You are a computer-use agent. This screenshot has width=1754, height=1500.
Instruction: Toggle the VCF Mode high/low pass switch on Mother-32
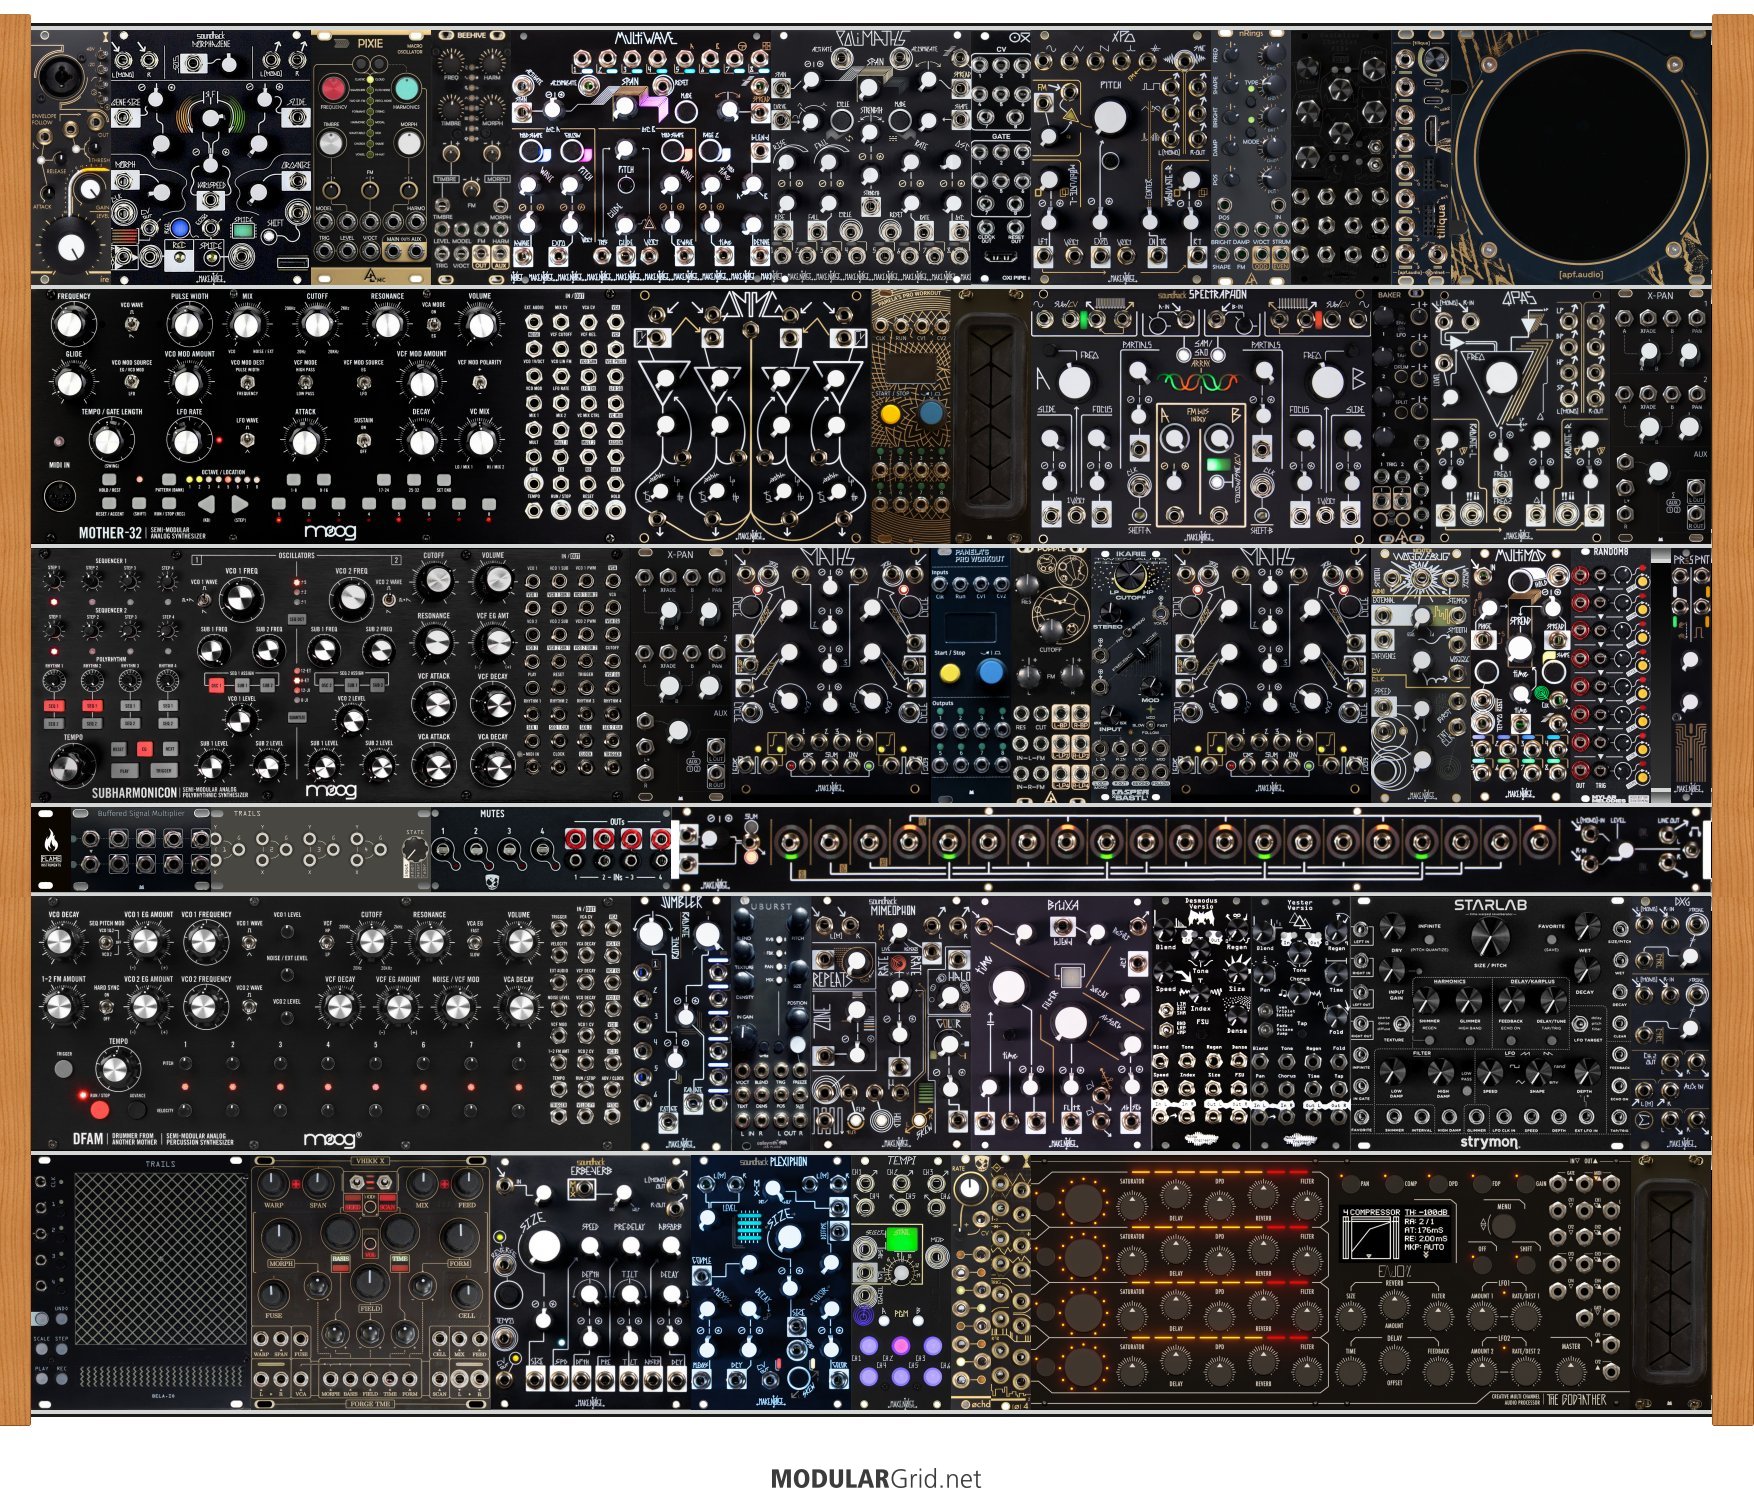(306, 381)
